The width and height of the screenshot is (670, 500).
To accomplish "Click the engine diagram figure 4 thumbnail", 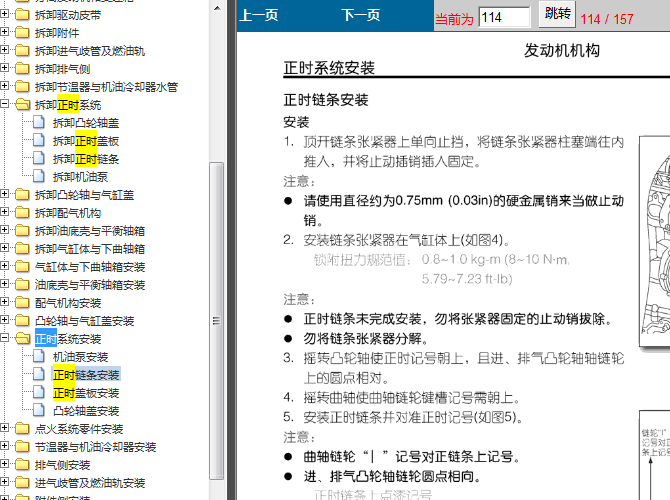I will (655, 242).
